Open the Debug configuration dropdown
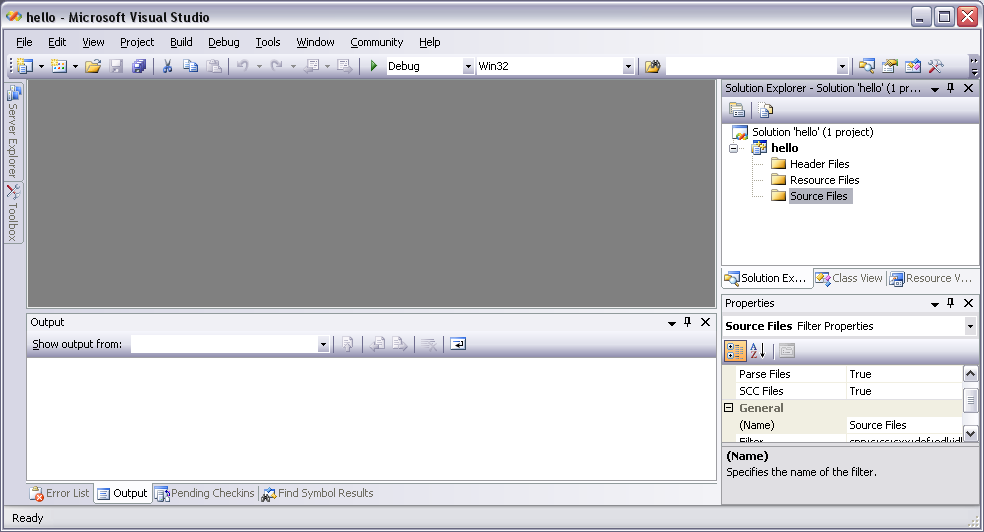 pos(468,66)
